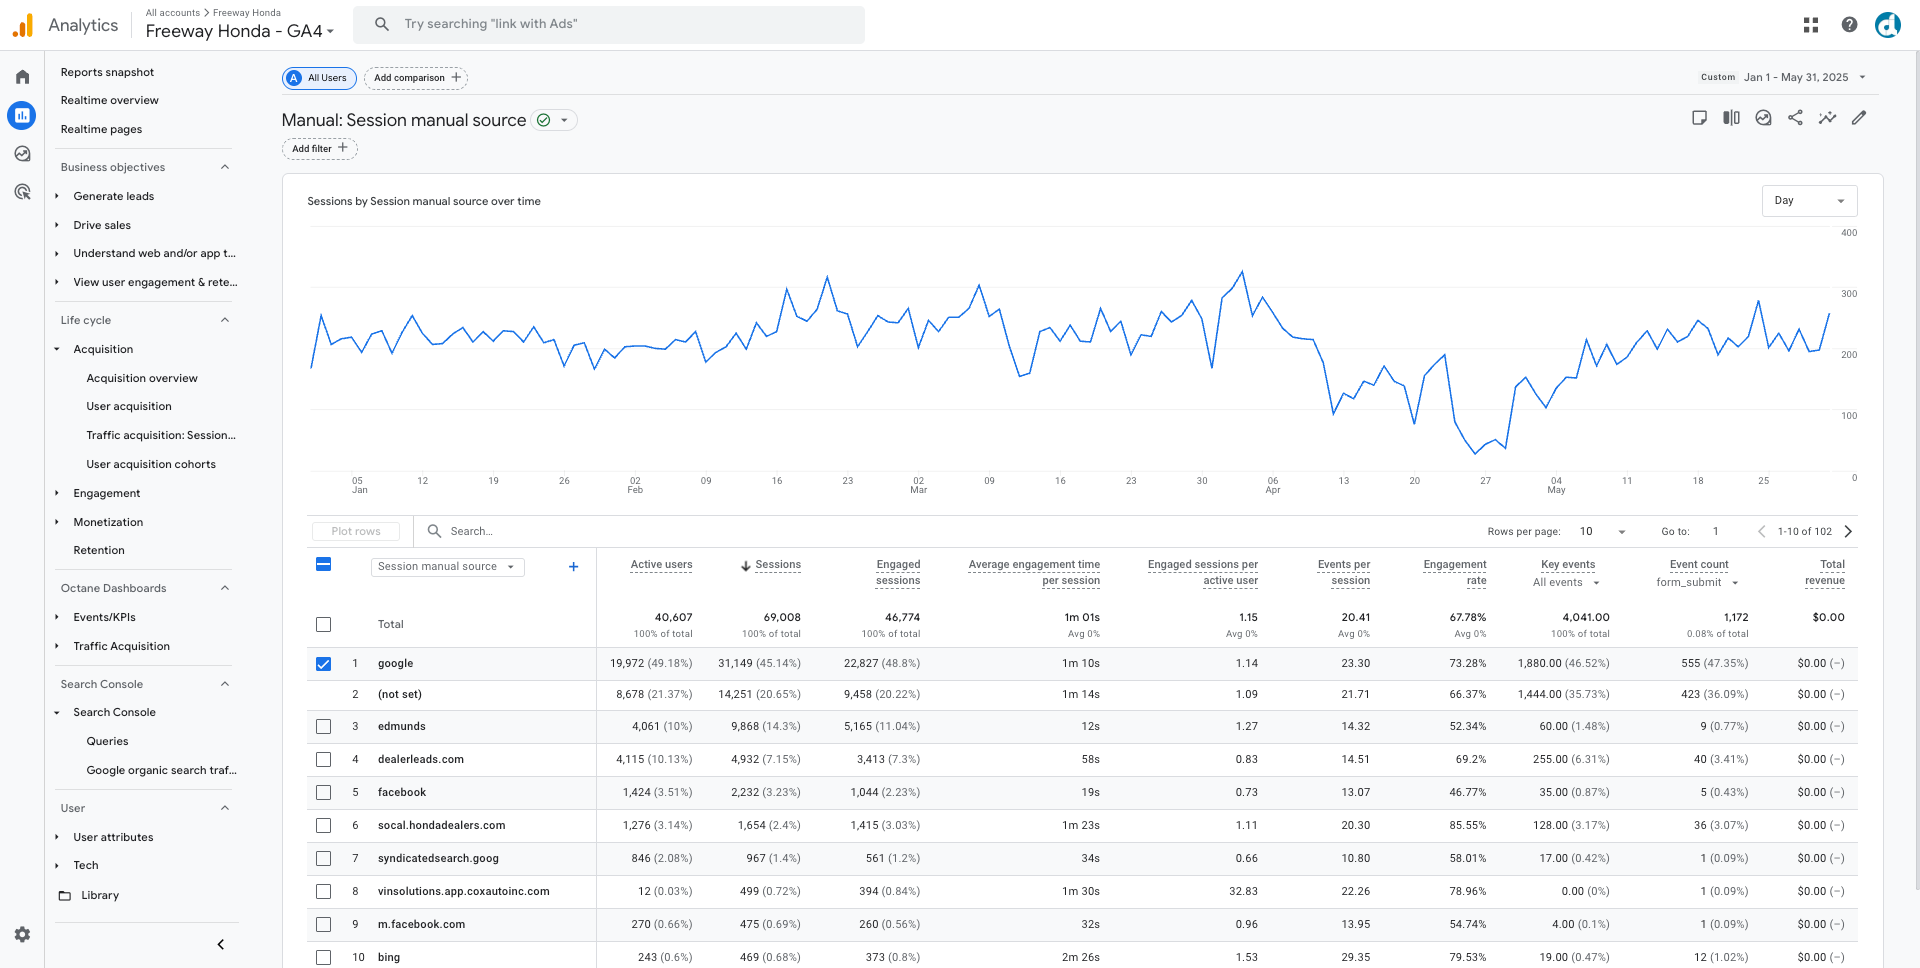The image size is (1920, 968).
Task: Open Realtime overview
Action: (109, 100)
